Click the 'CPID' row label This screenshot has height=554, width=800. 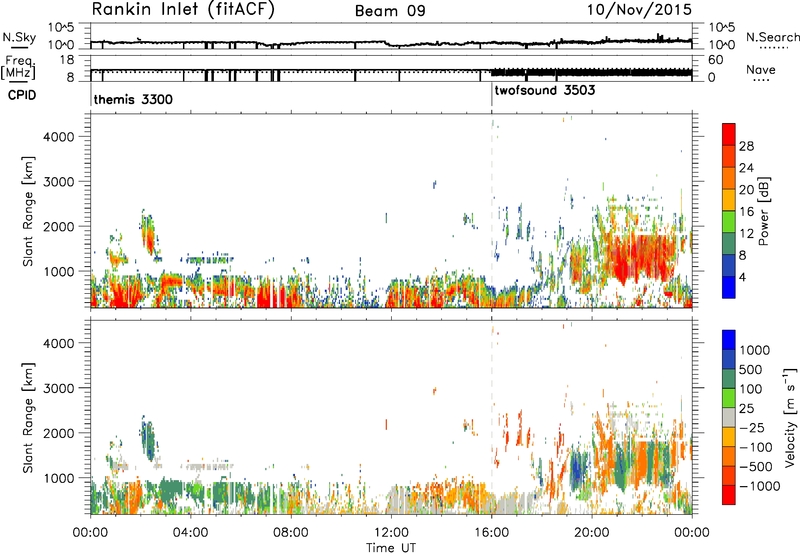pos(21,95)
